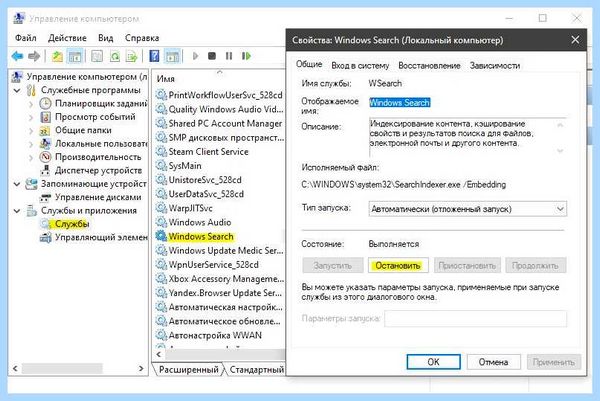
Task: Open Help via the question mark icon
Action: pos(154,57)
